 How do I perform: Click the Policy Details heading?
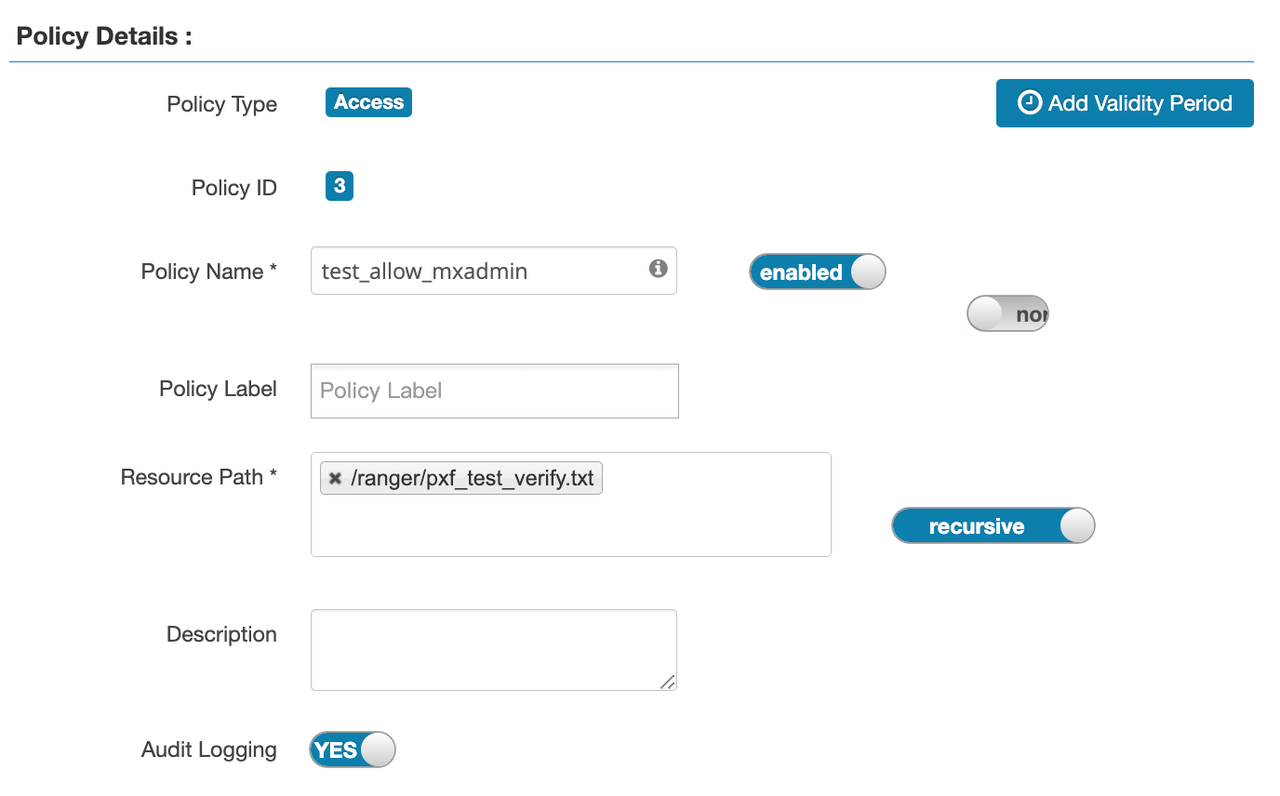pos(104,37)
